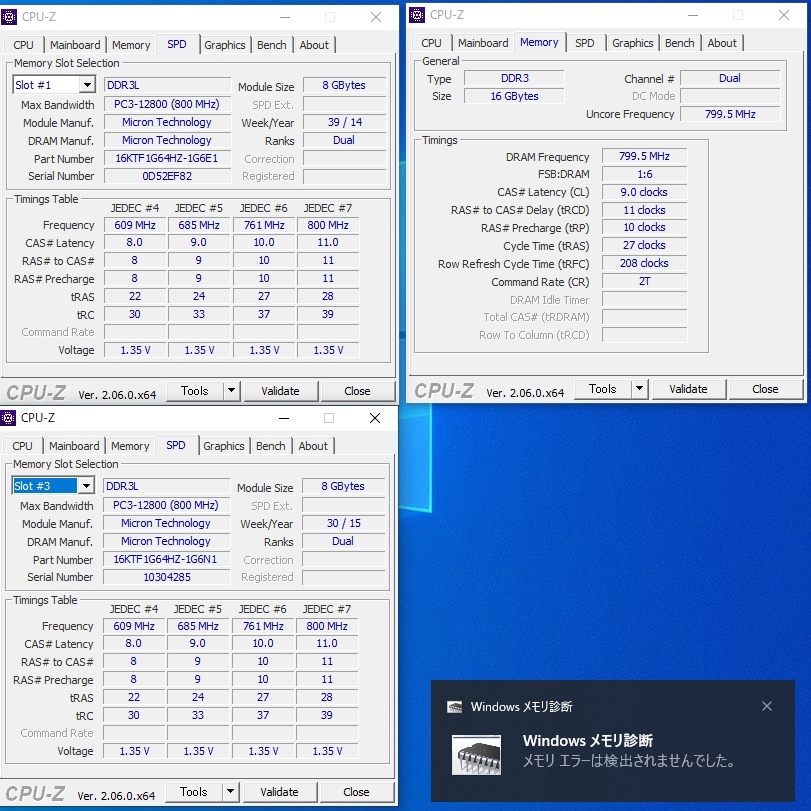The image size is (811, 811).
Task: Open Mainboard tab in bottom-left CPU-Z window
Action: pos(74,446)
